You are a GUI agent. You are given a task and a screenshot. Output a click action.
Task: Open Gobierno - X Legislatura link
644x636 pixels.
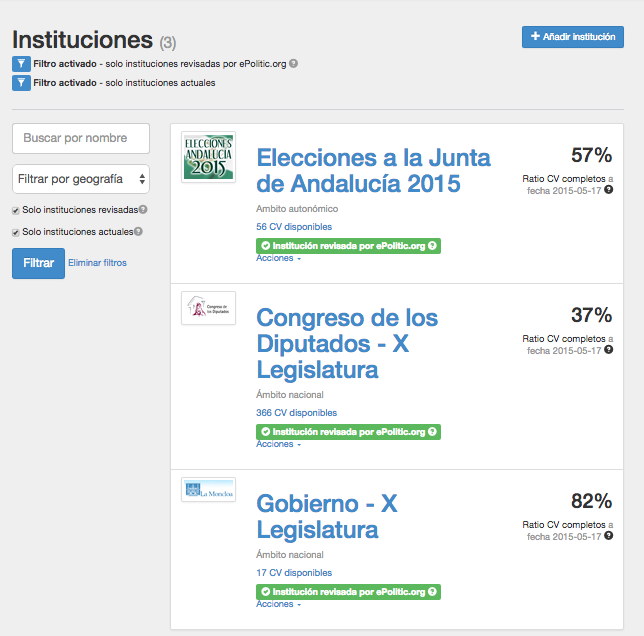(x=327, y=517)
